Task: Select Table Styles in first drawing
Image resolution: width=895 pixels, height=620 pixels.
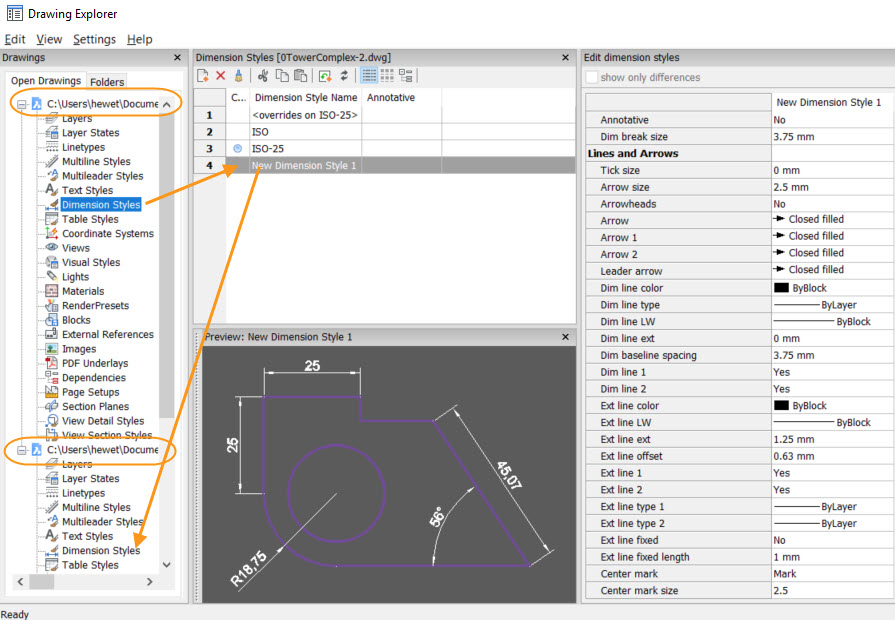Action: 90,219
